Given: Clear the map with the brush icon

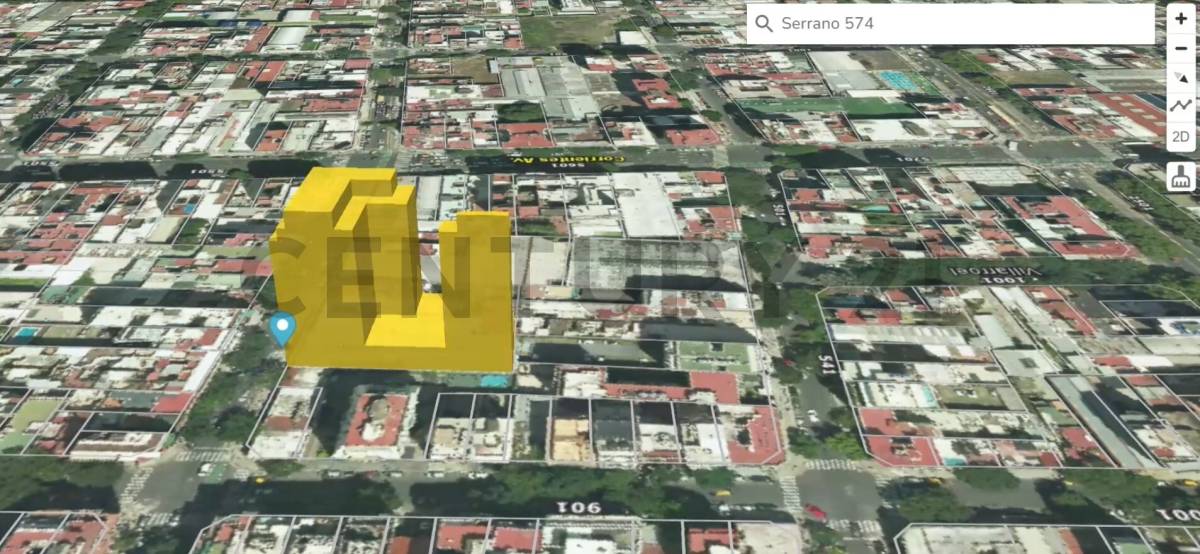Looking at the screenshot, I should pyautogui.click(x=1181, y=177).
